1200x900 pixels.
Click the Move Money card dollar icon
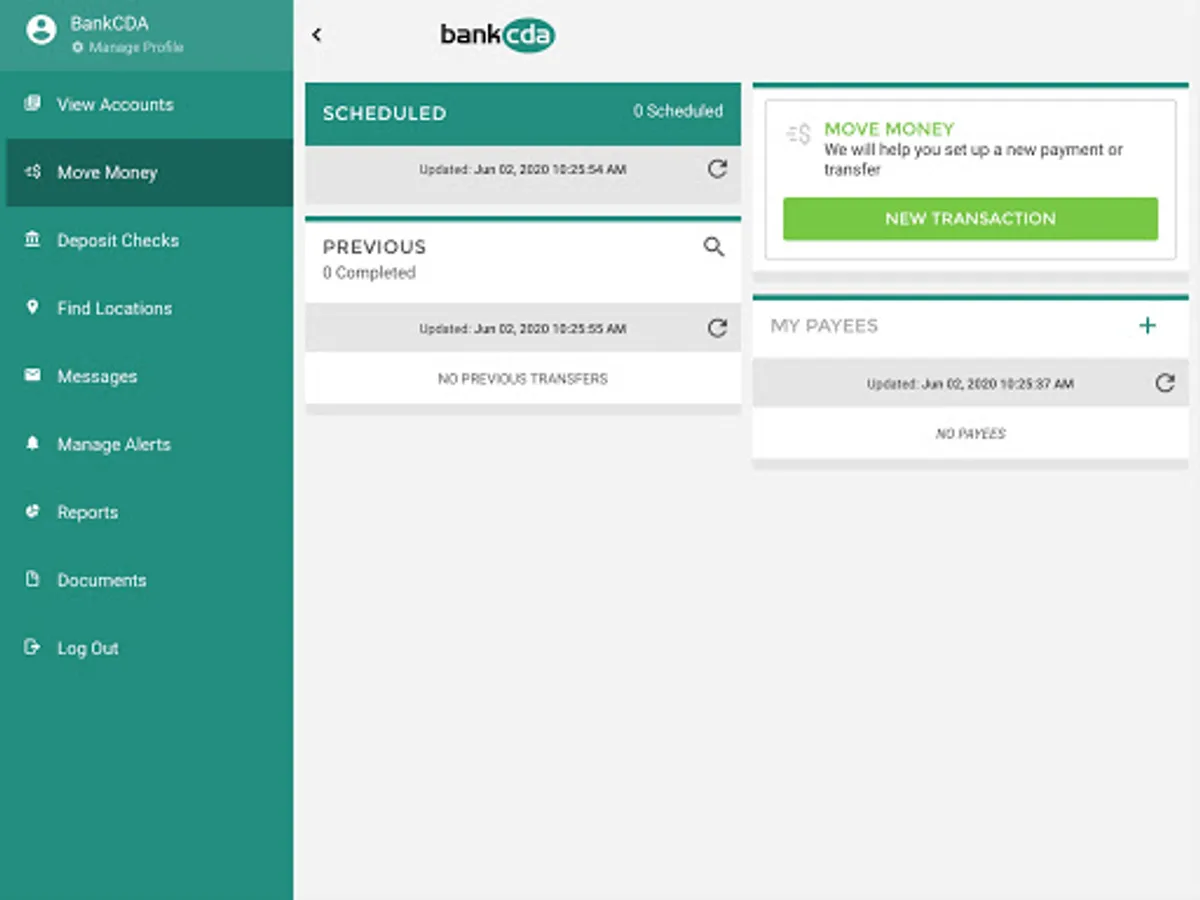798,134
